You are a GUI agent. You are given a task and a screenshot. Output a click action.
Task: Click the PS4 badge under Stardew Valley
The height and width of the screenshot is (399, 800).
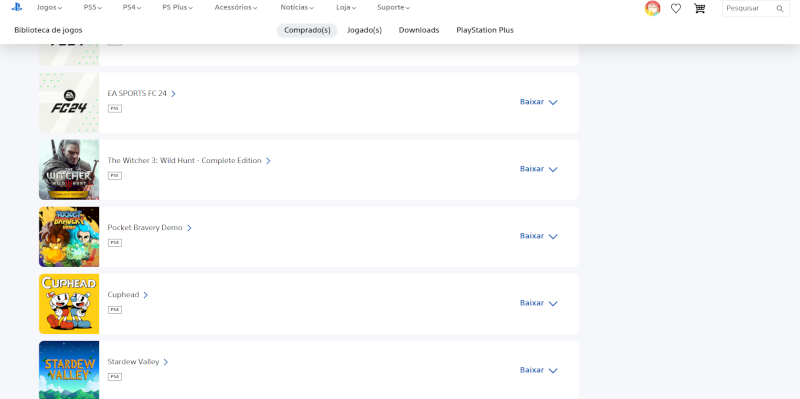[x=115, y=377]
